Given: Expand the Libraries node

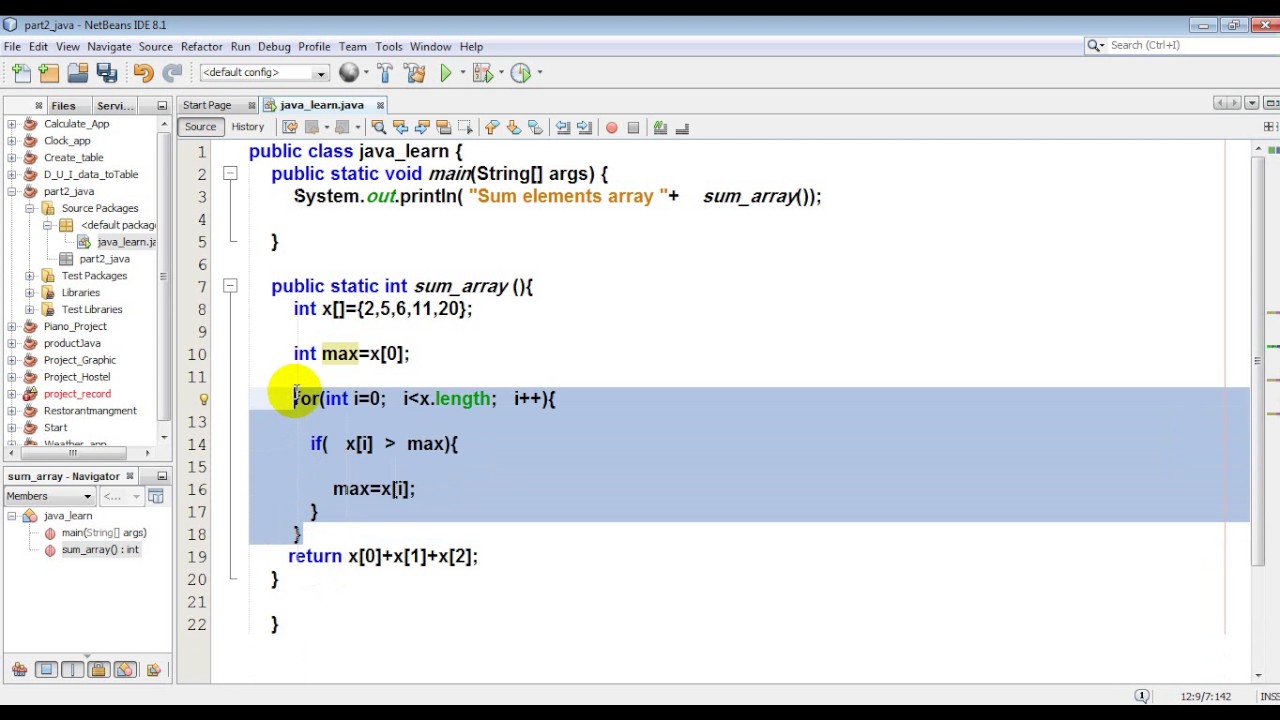Looking at the screenshot, I should click(x=30, y=293).
